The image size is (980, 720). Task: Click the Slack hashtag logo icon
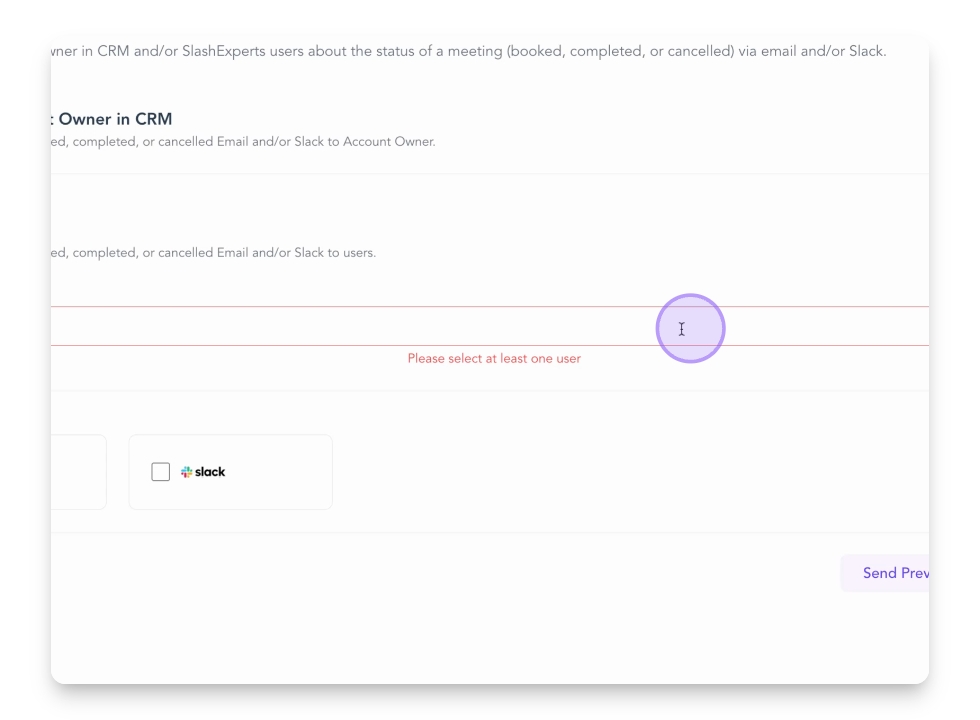185,472
